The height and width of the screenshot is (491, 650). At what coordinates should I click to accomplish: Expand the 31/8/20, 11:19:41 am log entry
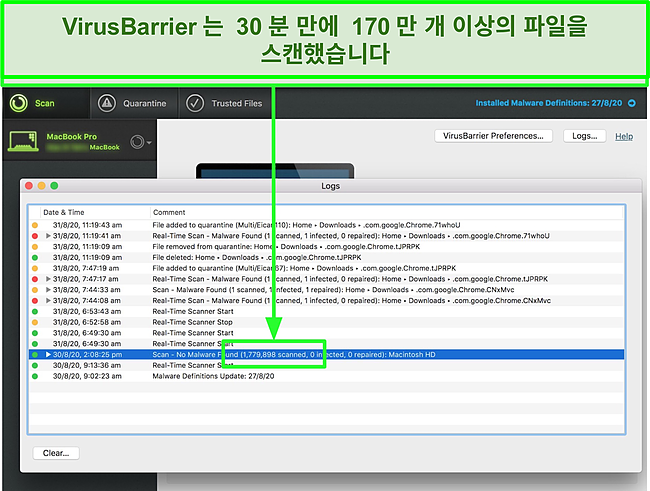coord(48,236)
